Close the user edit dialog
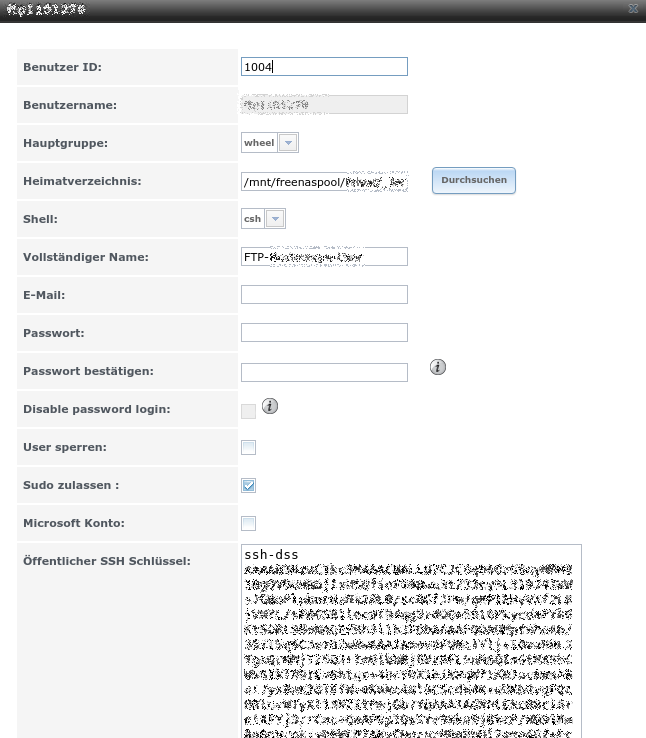 coord(633,8)
